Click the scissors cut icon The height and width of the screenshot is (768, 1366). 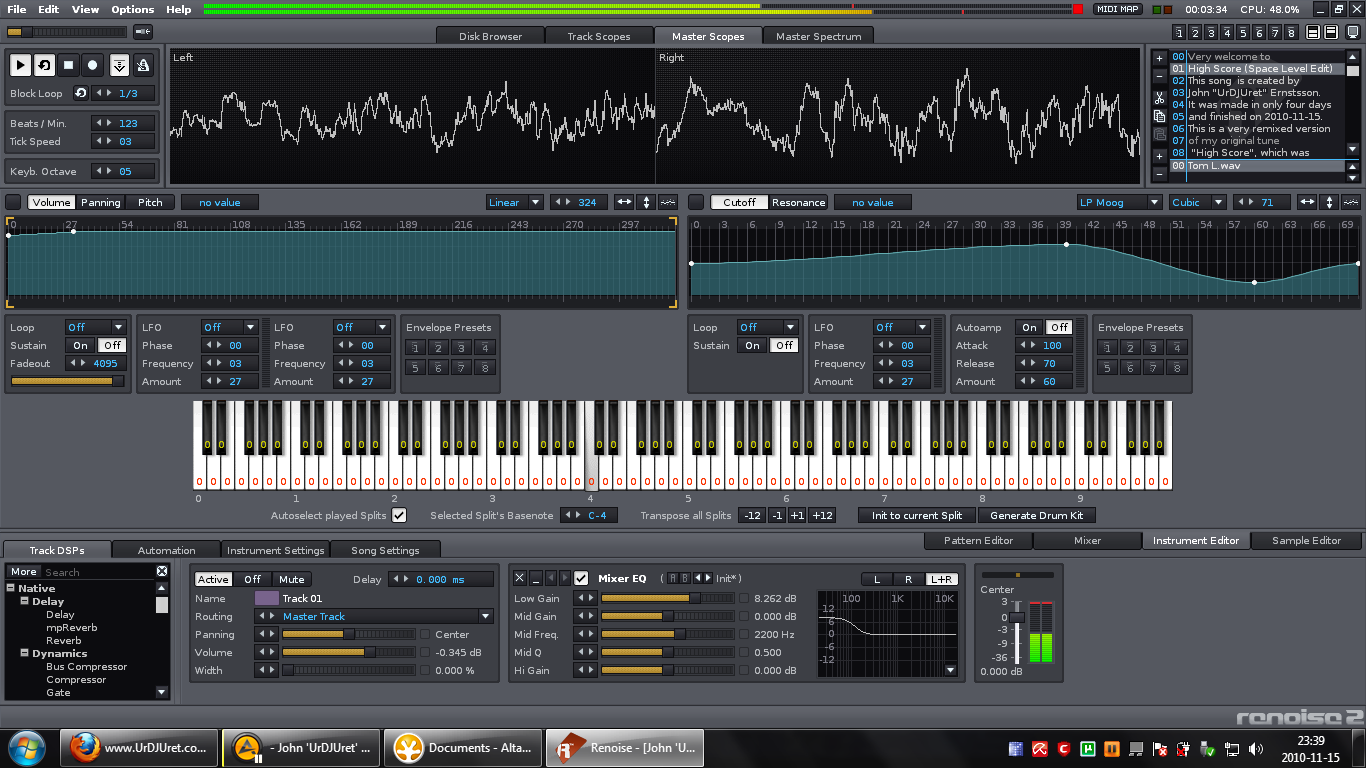click(1159, 98)
